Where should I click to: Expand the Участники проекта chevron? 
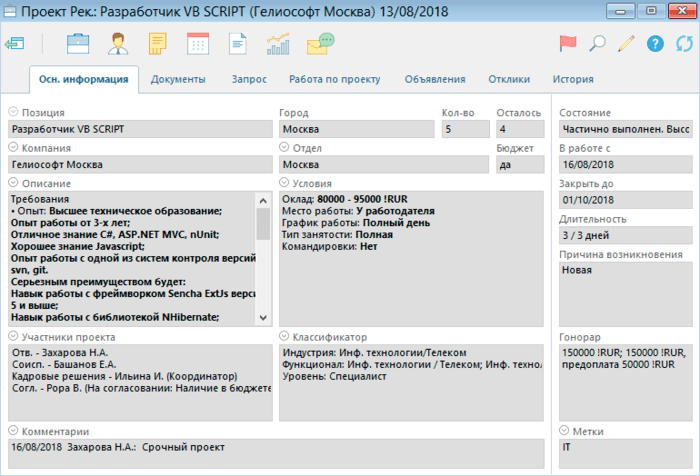(x=13, y=336)
